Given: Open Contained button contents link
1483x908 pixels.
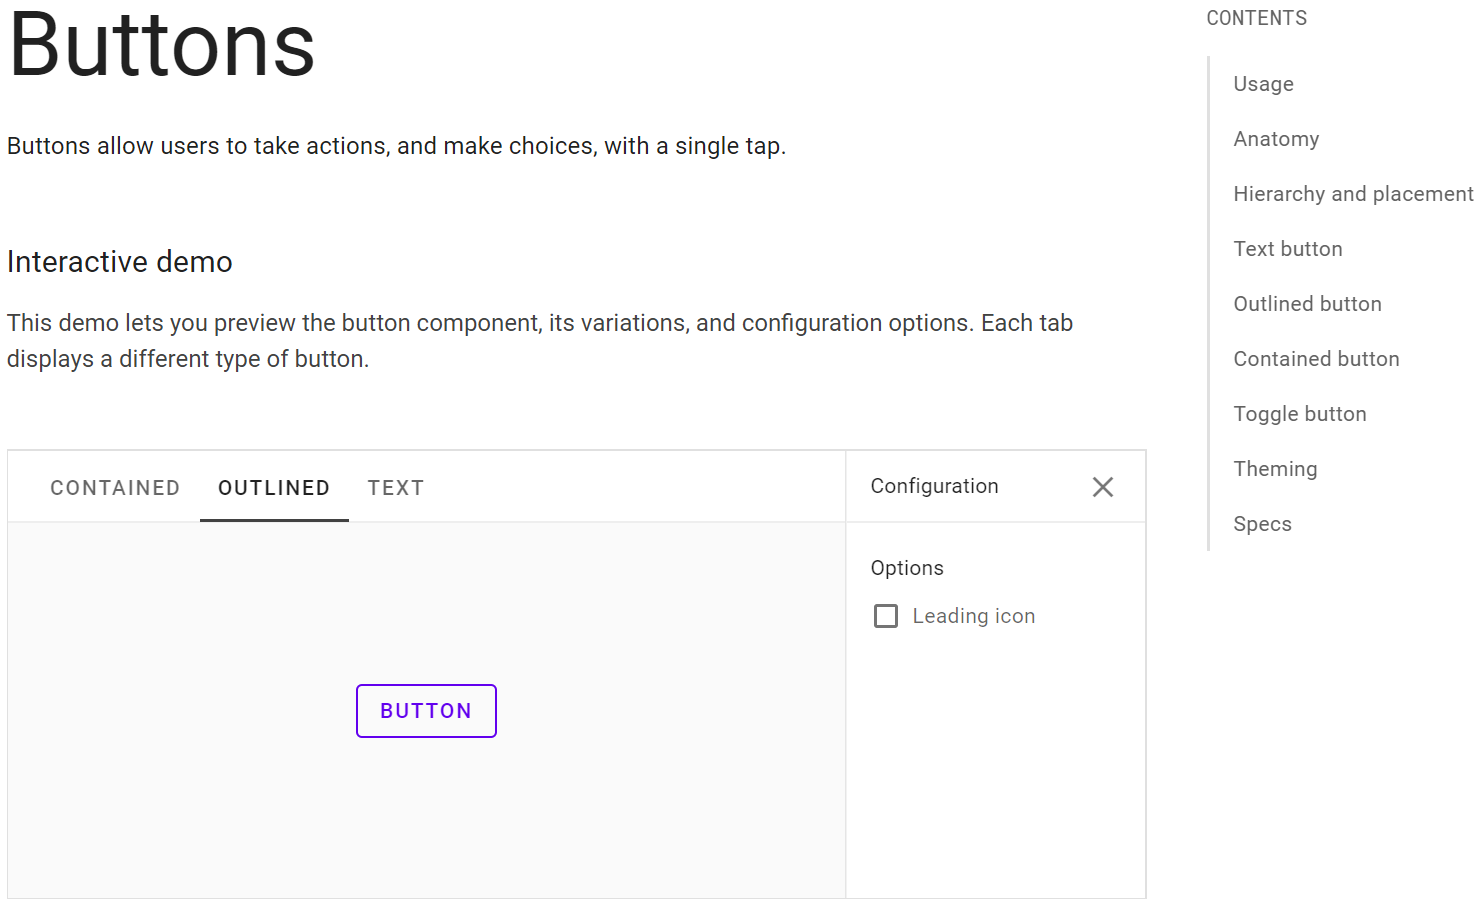Looking at the screenshot, I should (x=1316, y=359).
